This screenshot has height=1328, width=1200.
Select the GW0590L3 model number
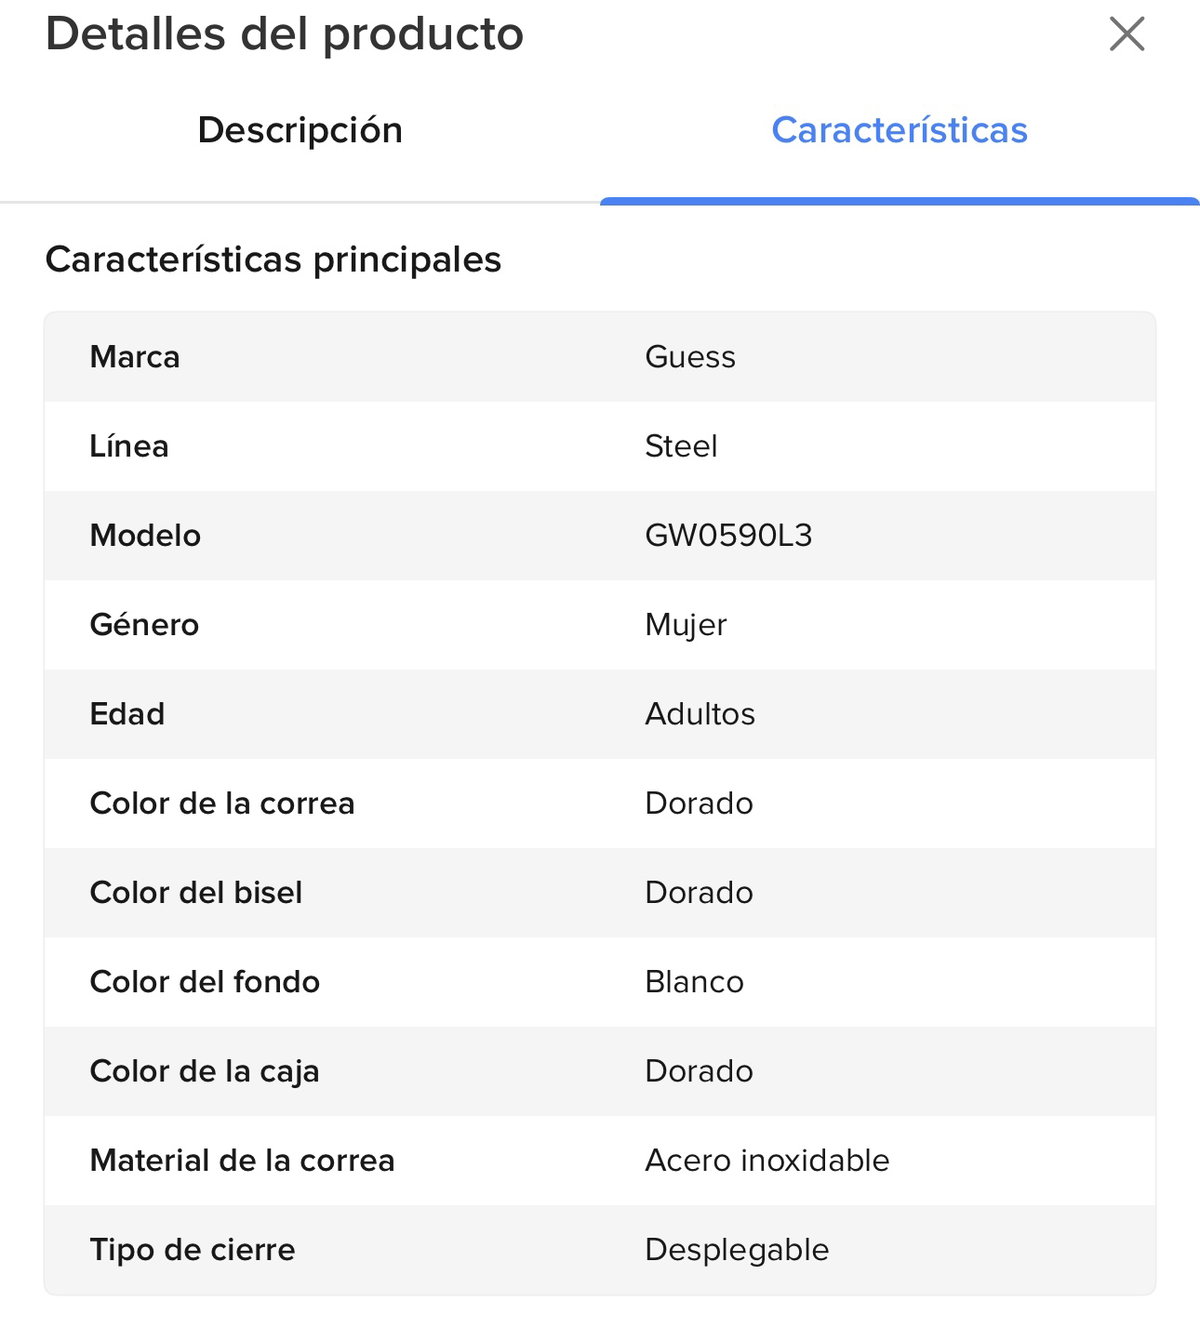[x=728, y=535]
